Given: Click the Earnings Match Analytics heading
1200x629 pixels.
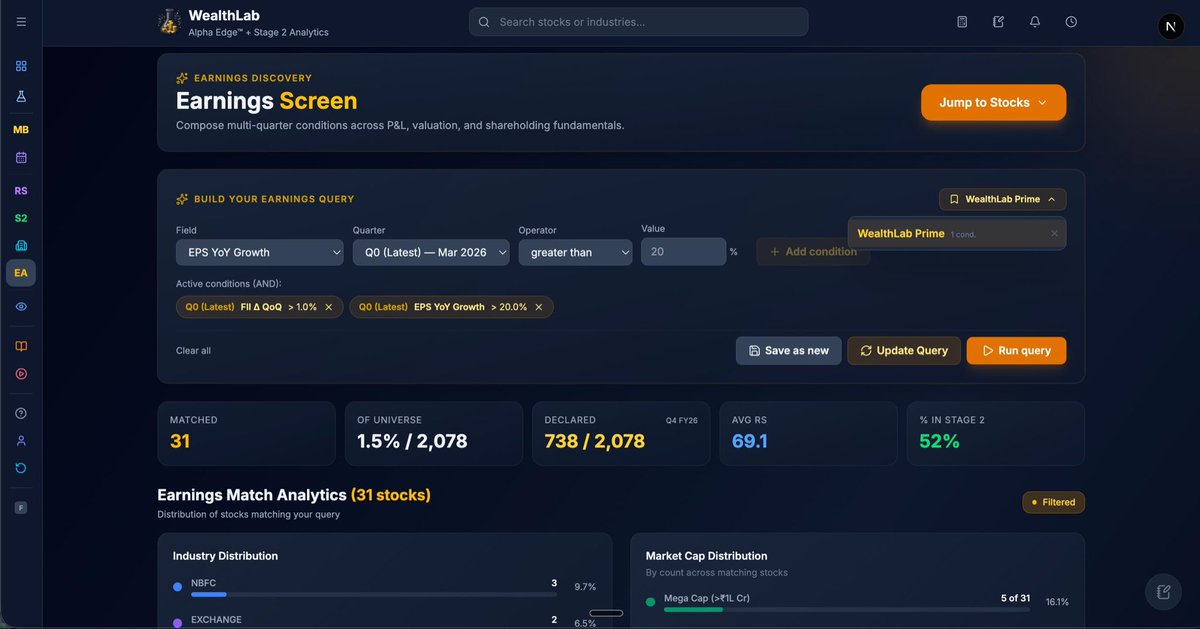Looking at the screenshot, I should (x=294, y=495).
